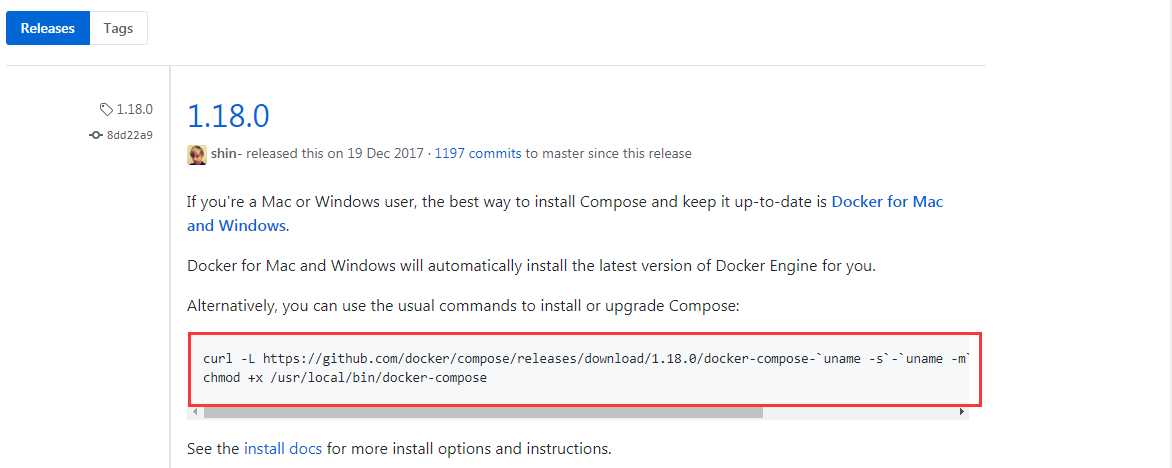
Task: Open the shin- author profile link
Action: [226, 154]
